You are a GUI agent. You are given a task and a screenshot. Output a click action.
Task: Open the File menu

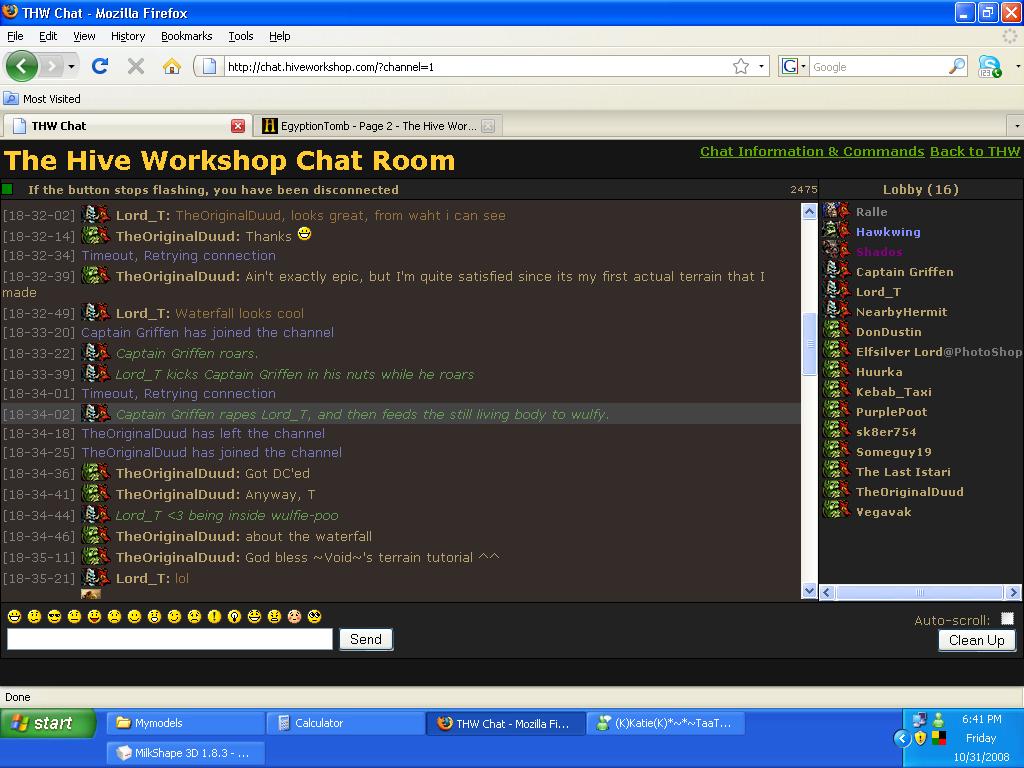pyautogui.click(x=15, y=36)
